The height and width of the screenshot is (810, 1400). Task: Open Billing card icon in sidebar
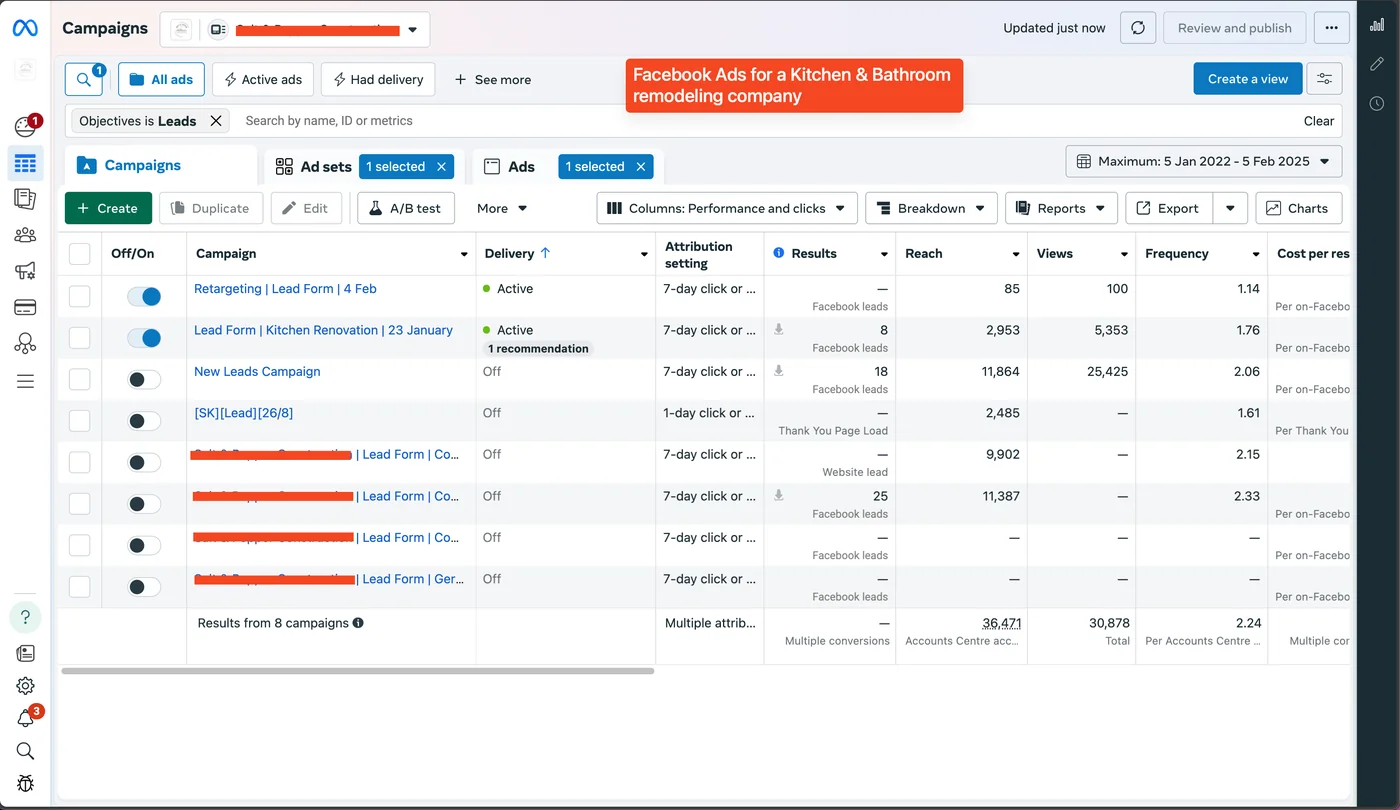pos(25,307)
